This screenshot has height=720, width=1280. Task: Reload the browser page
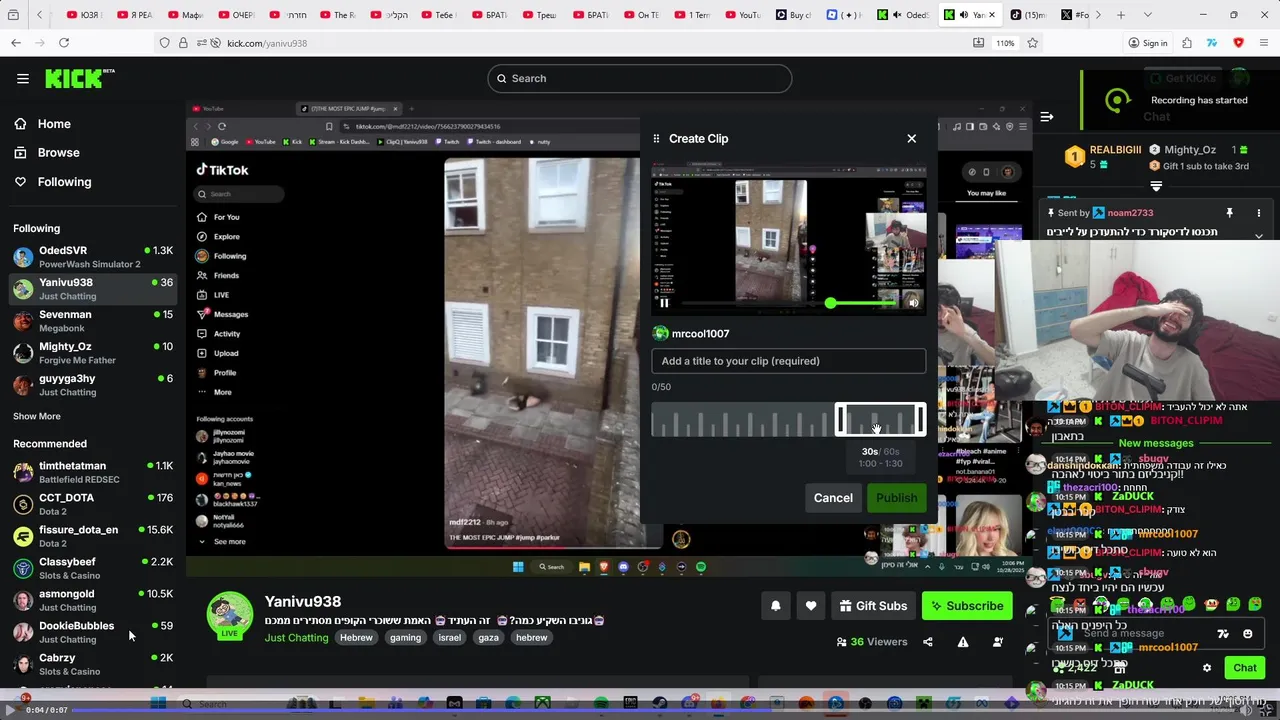click(64, 43)
